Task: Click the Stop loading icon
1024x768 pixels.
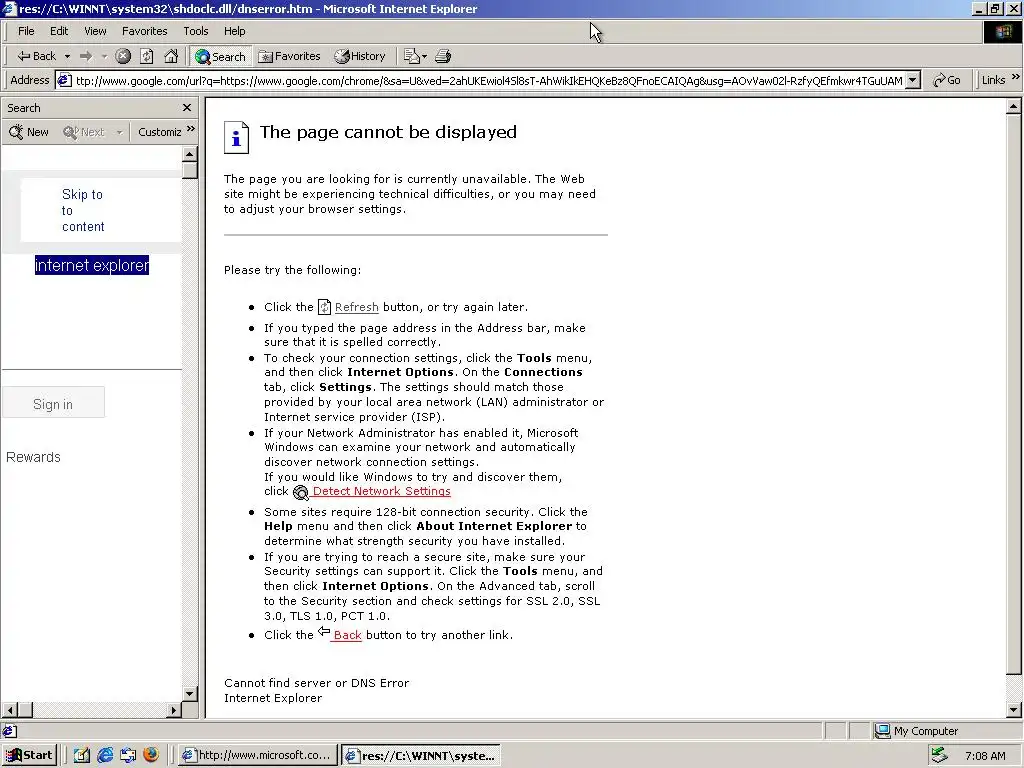Action: [x=123, y=56]
